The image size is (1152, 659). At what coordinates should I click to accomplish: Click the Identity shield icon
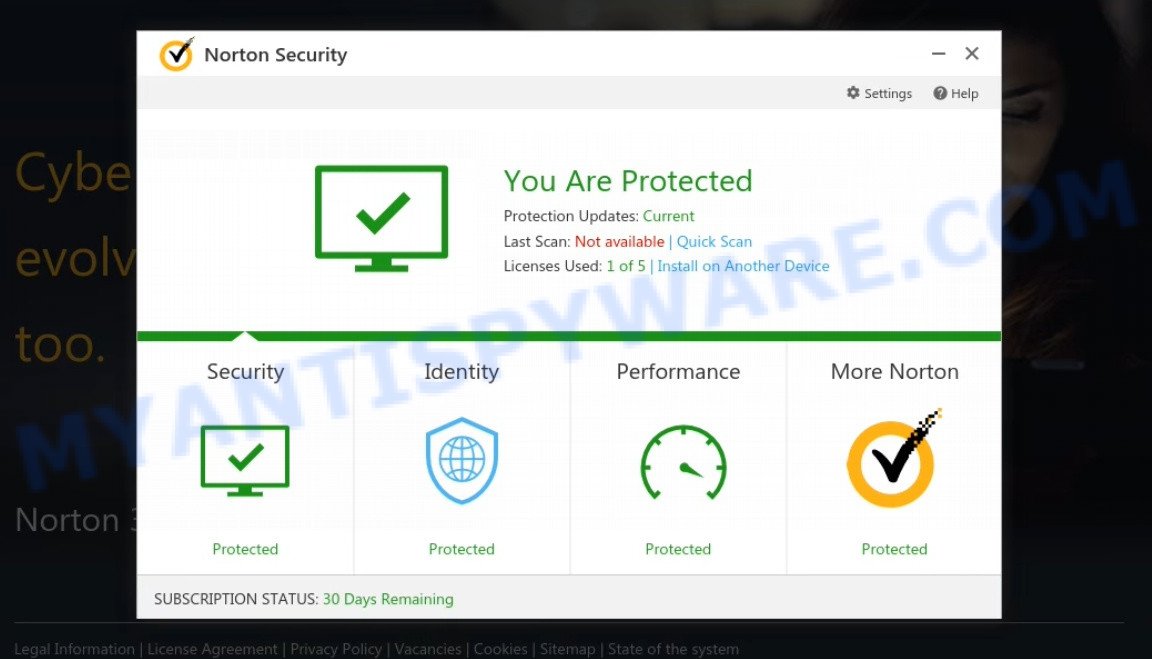tap(461, 461)
